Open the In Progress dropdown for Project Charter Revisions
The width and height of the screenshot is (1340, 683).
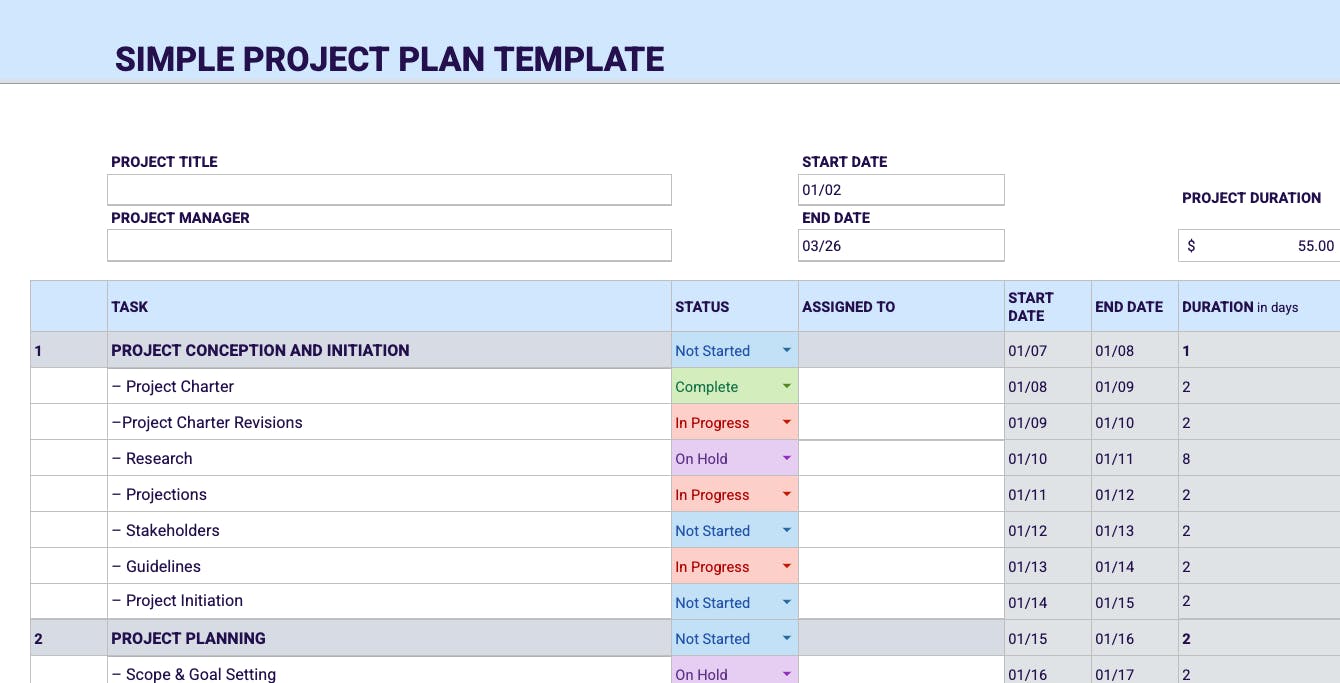click(786, 422)
